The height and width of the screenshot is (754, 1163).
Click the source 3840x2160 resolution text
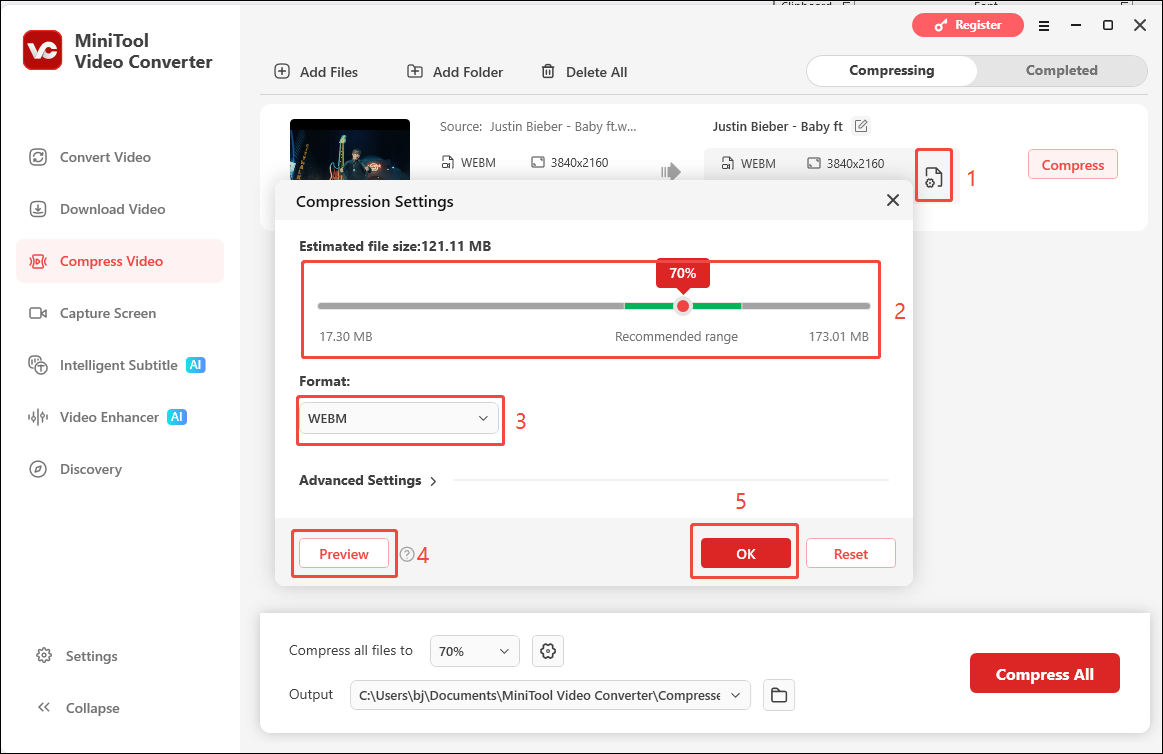click(x=579, y=162)
